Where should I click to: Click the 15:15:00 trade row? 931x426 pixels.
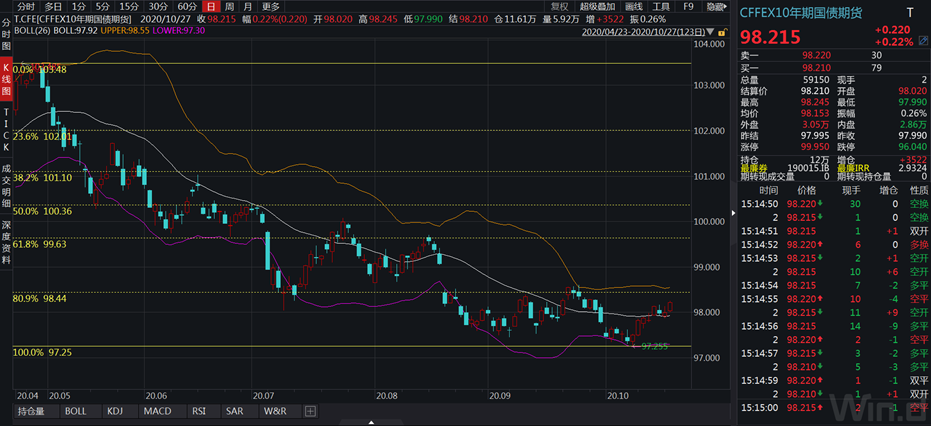pyautogui.click(x=834, y=407)
